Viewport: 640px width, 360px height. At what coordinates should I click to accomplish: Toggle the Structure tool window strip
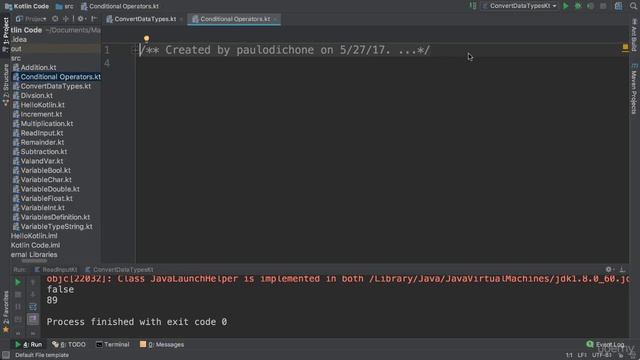click(x=5, y=85)
